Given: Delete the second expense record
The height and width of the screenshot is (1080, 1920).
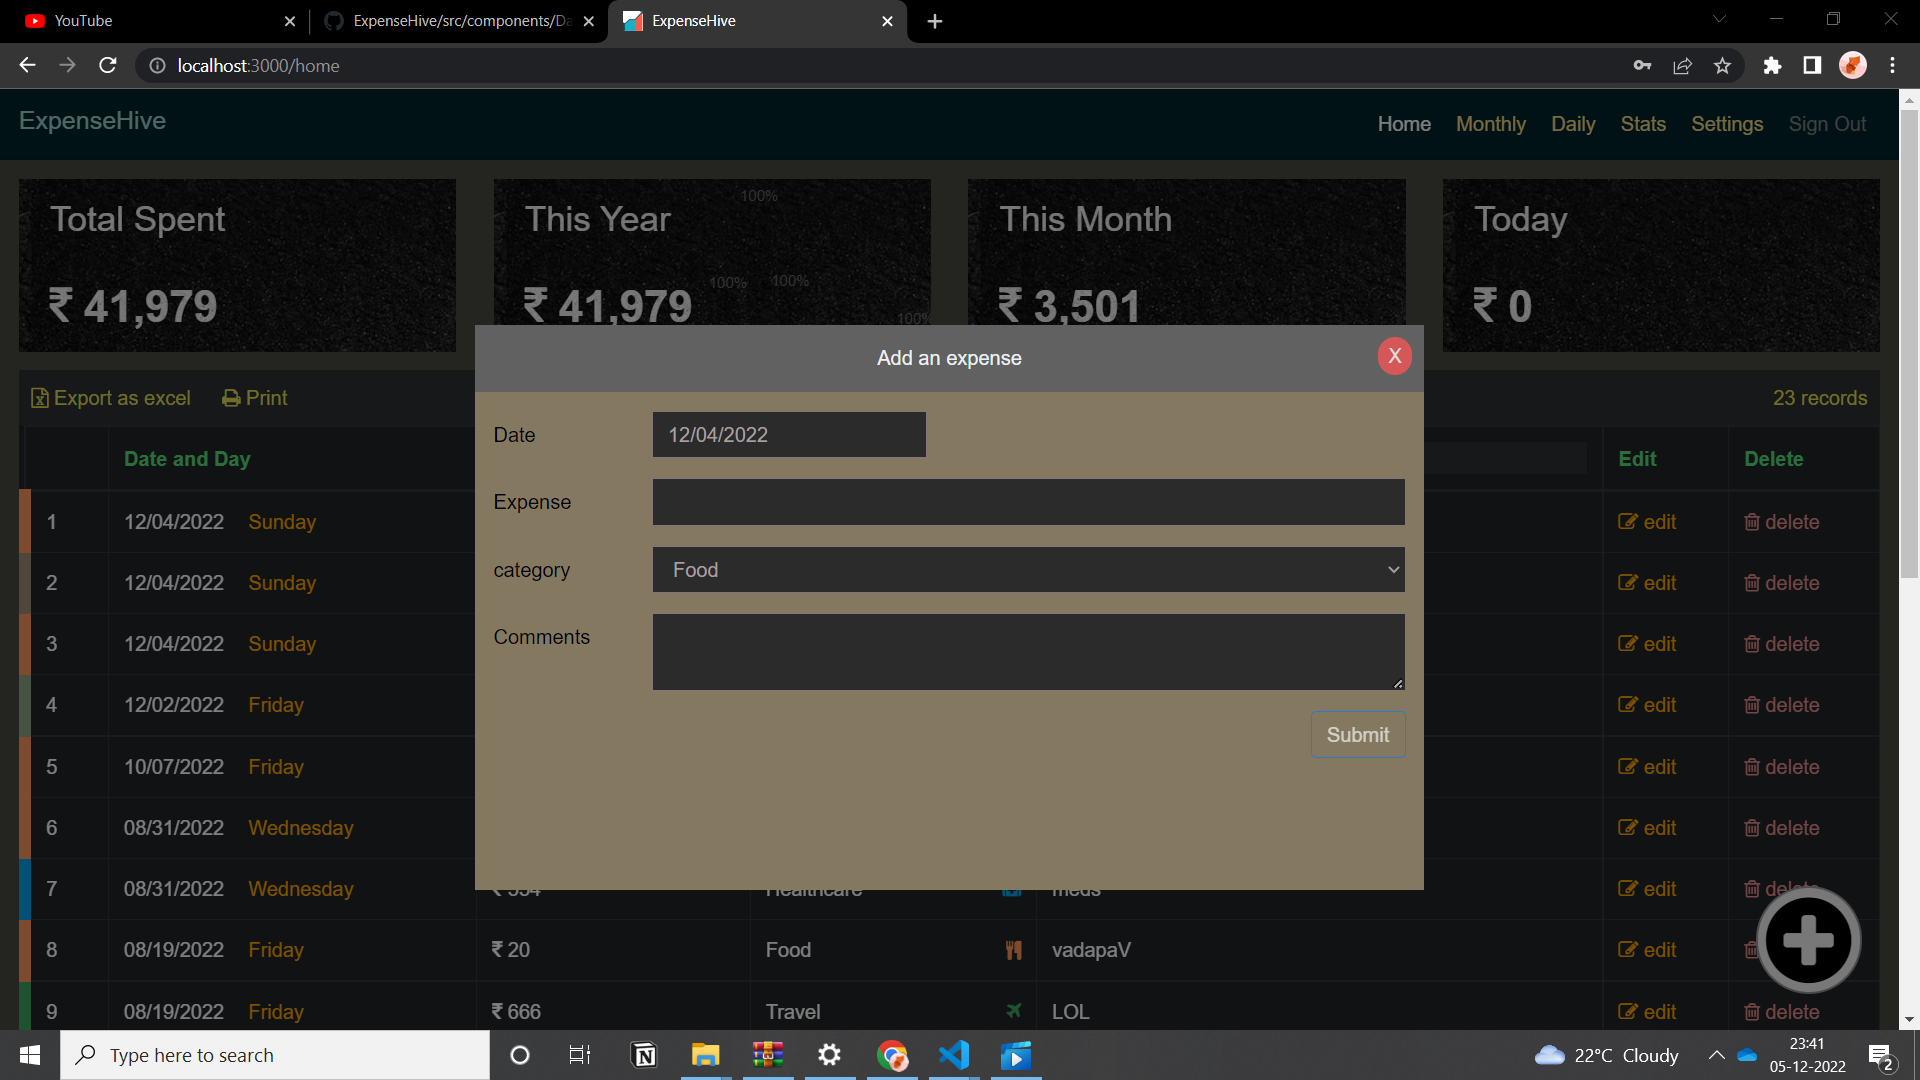Looking at the screenshot, I should [1781, 583].
